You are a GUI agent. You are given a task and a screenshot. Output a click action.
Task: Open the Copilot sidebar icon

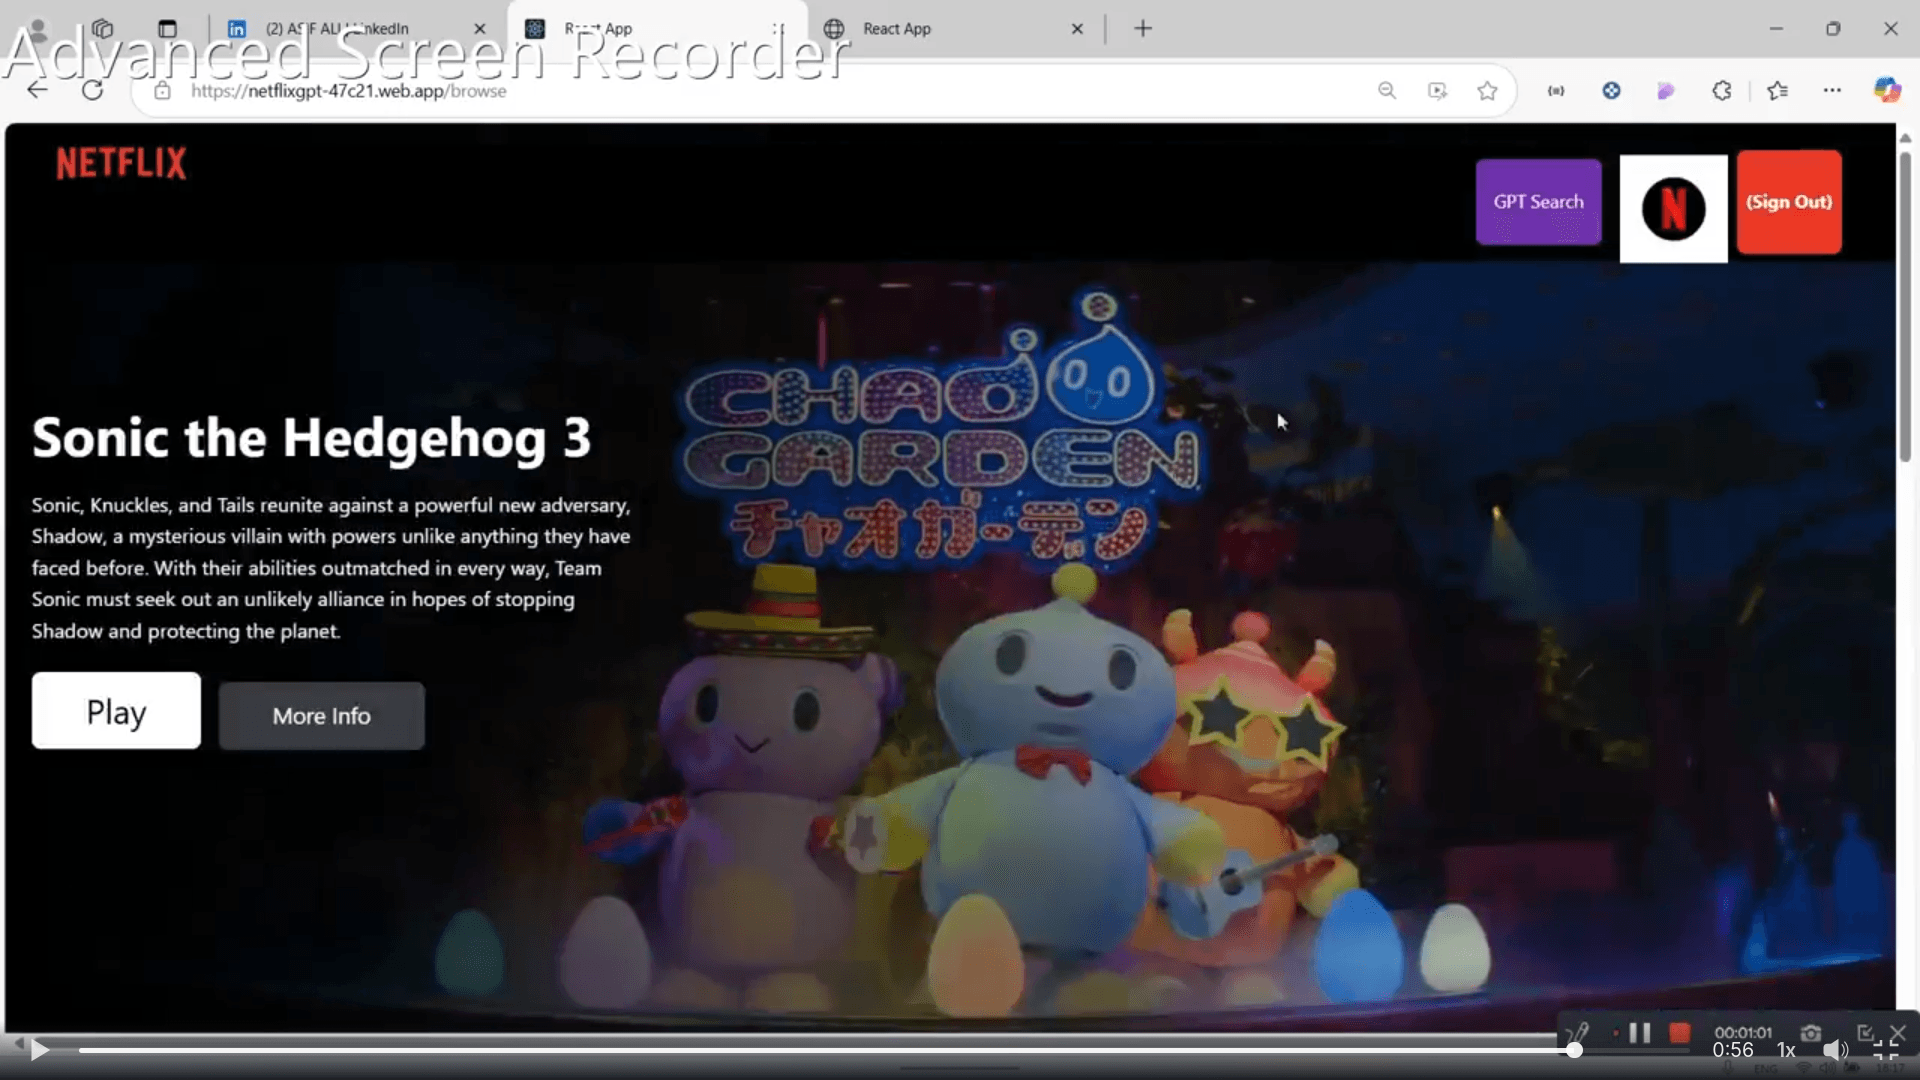(1887, 91)
